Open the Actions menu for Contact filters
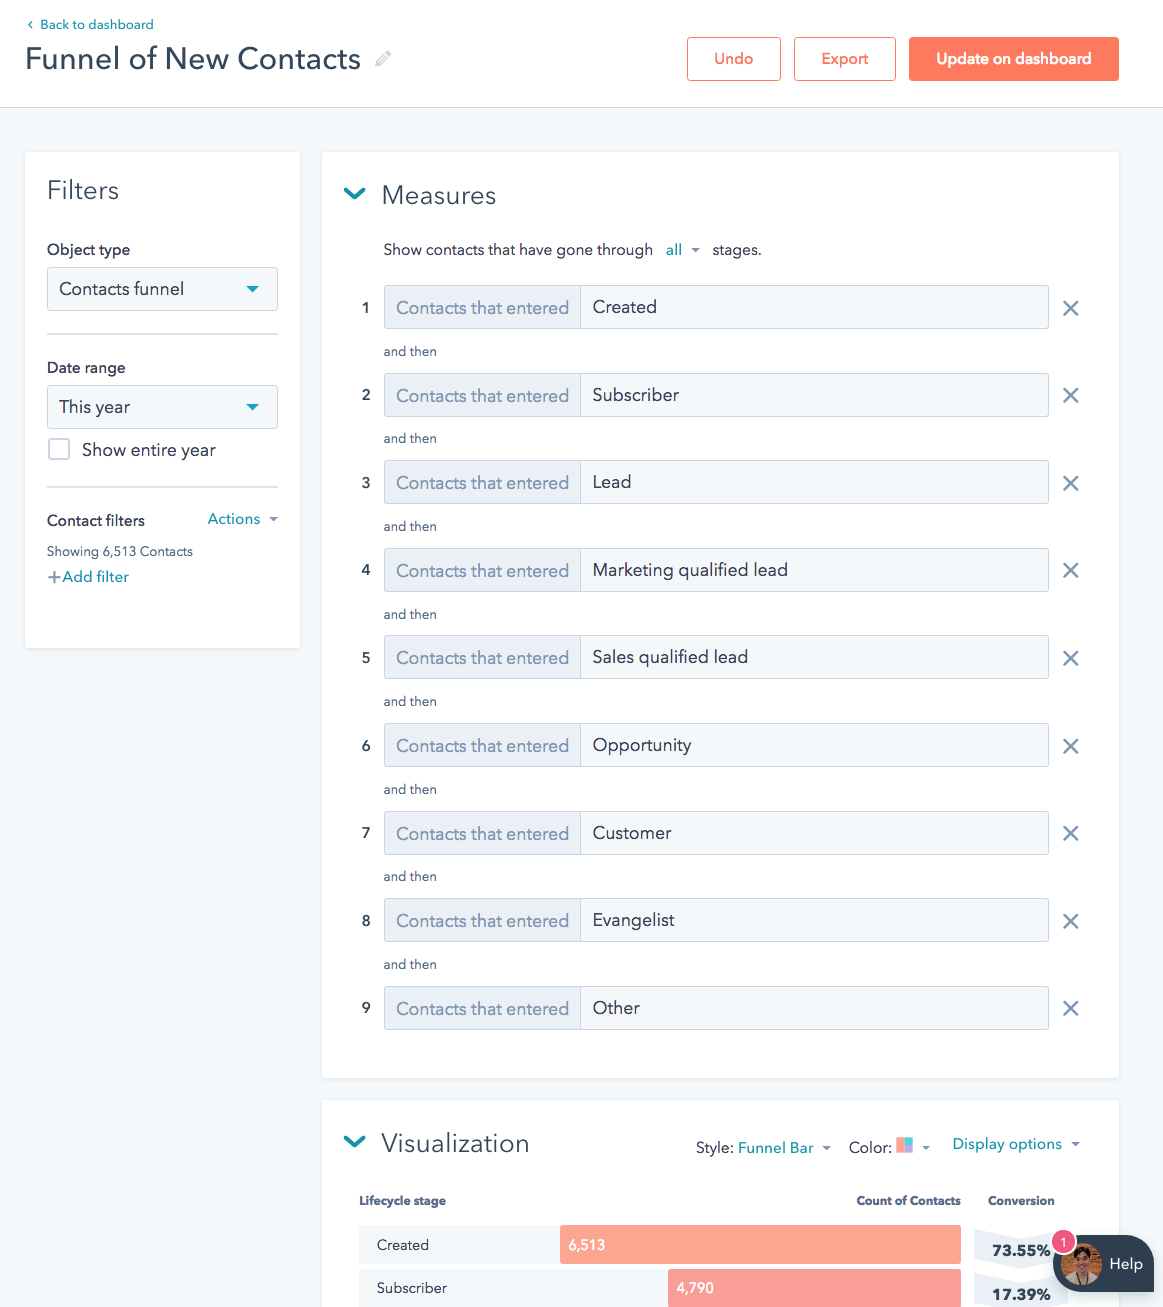The width and height of the screenshot is (1163, 1307). pos(240,519)
